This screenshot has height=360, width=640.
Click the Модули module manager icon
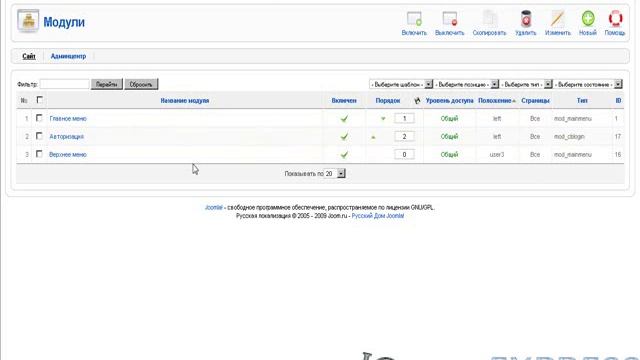[x=28, y=20]
